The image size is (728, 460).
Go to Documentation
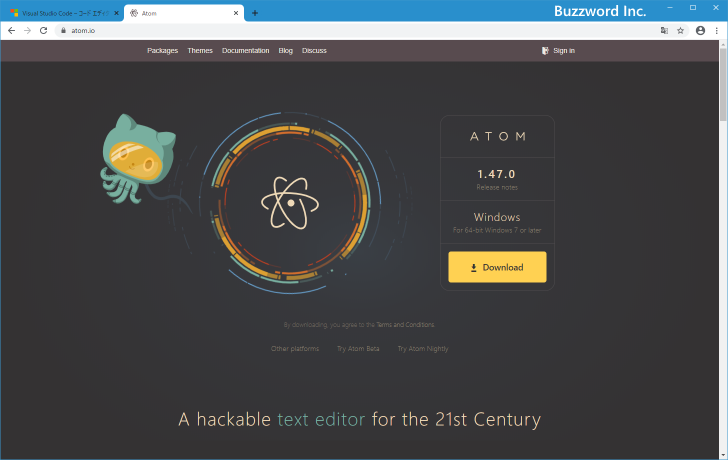[246, 51]
